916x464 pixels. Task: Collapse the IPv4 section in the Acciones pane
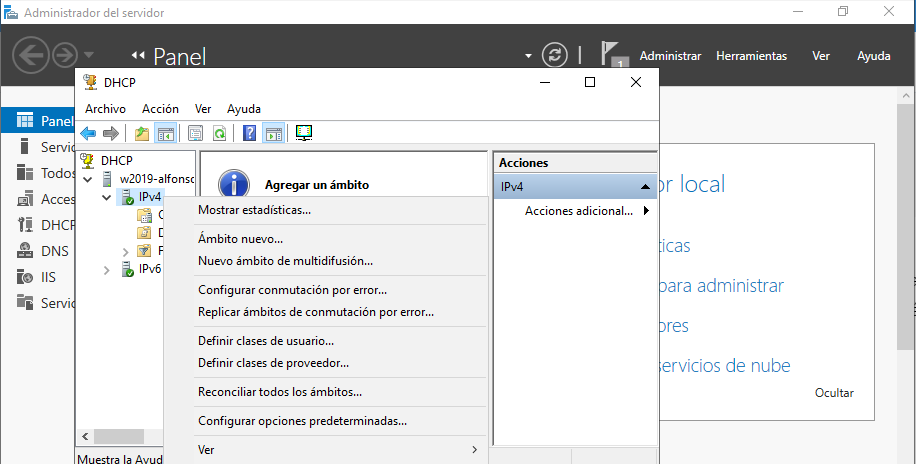(645, 187)
